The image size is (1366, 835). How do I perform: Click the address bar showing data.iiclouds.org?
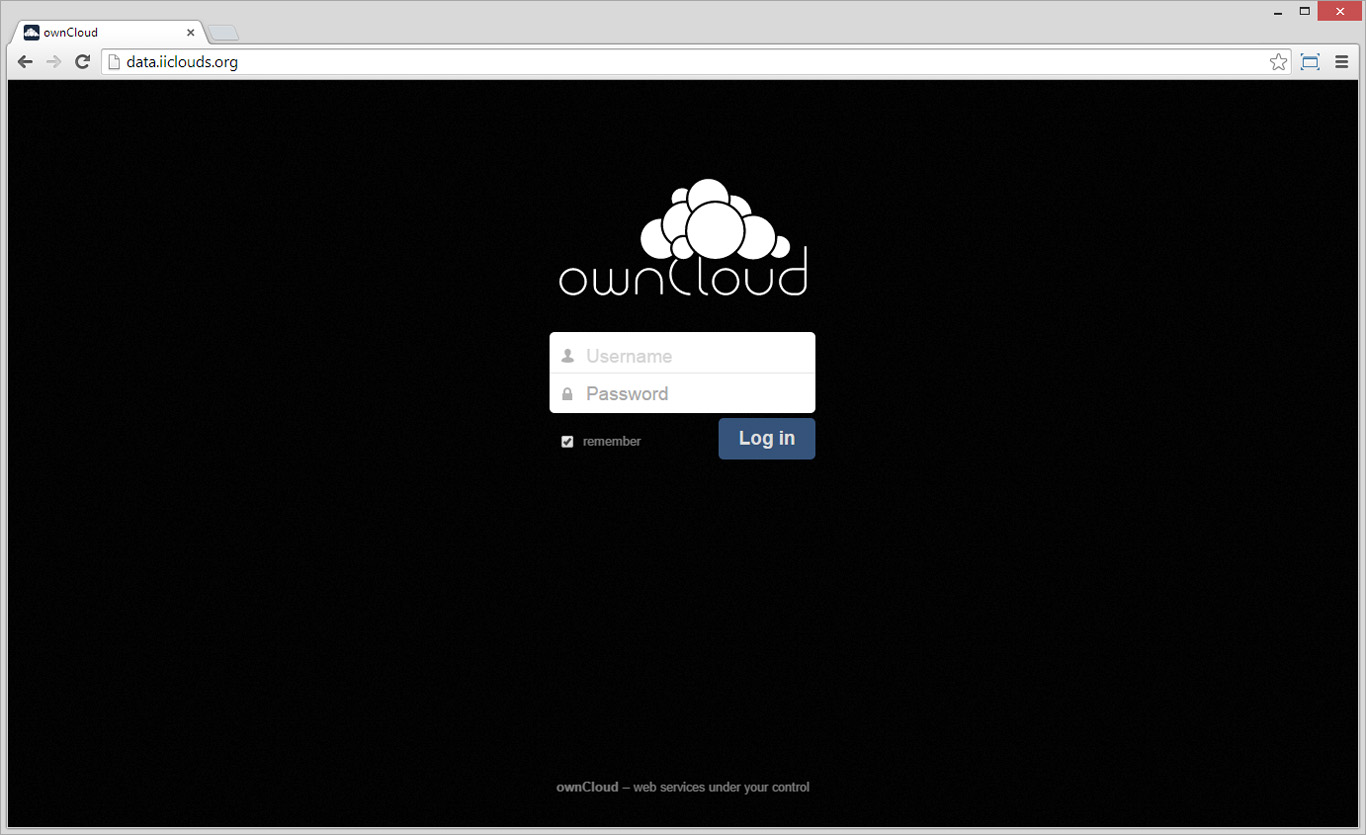coord(696,62)
